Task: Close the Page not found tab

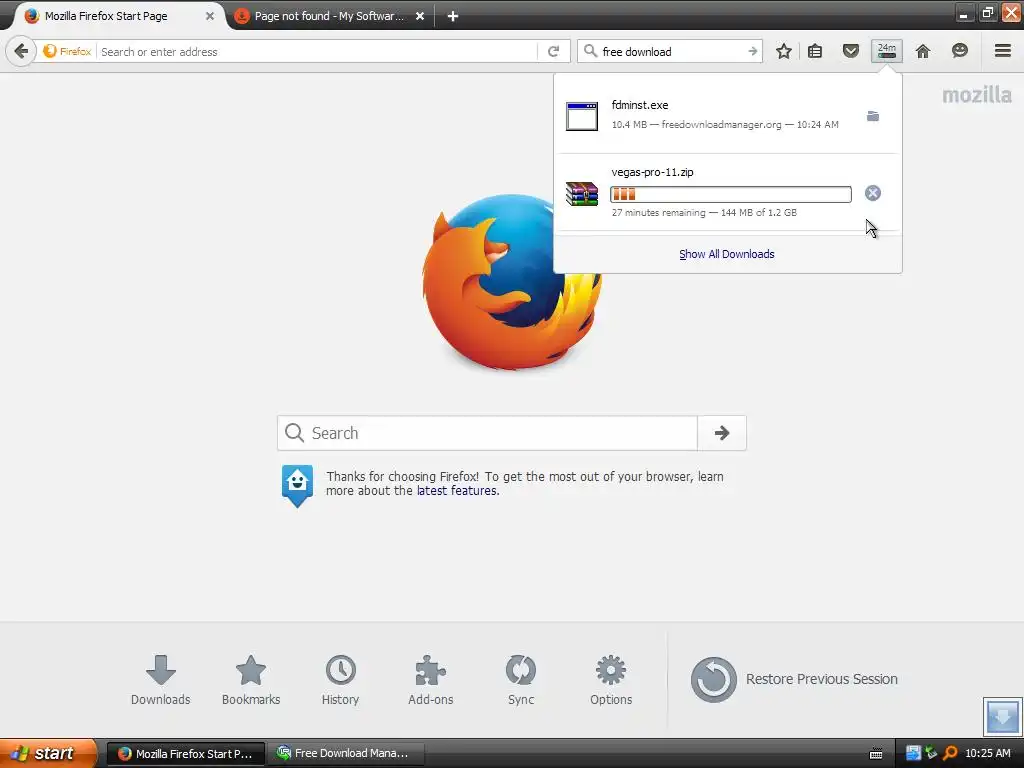Action: pos(420,16)
